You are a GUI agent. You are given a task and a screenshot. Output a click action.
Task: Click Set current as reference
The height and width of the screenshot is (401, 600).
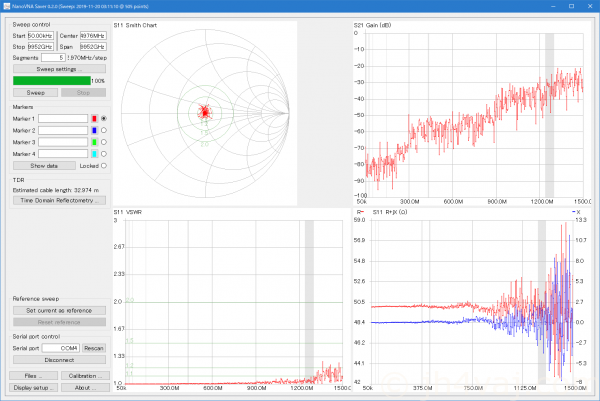click(59, 310)
